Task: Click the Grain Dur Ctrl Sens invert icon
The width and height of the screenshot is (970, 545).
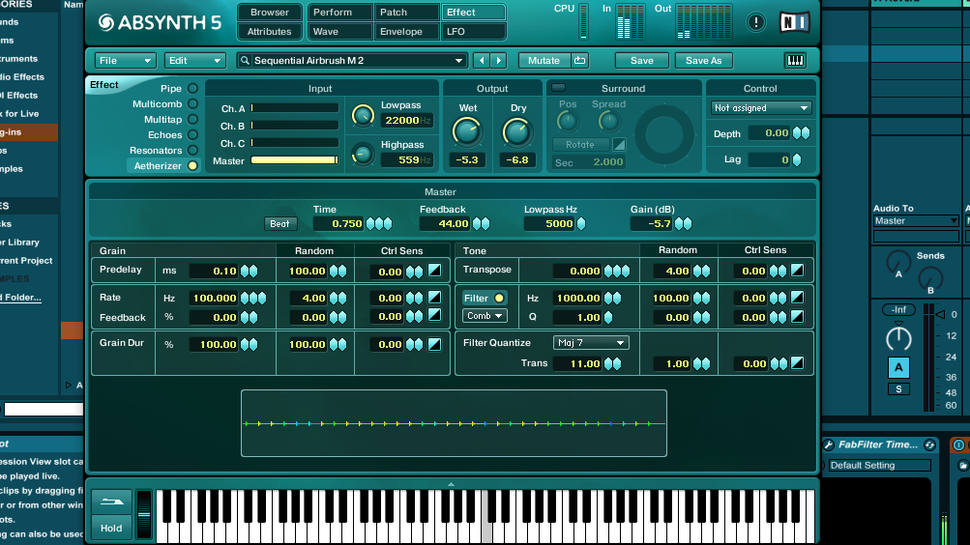Action: click(435, 344)
